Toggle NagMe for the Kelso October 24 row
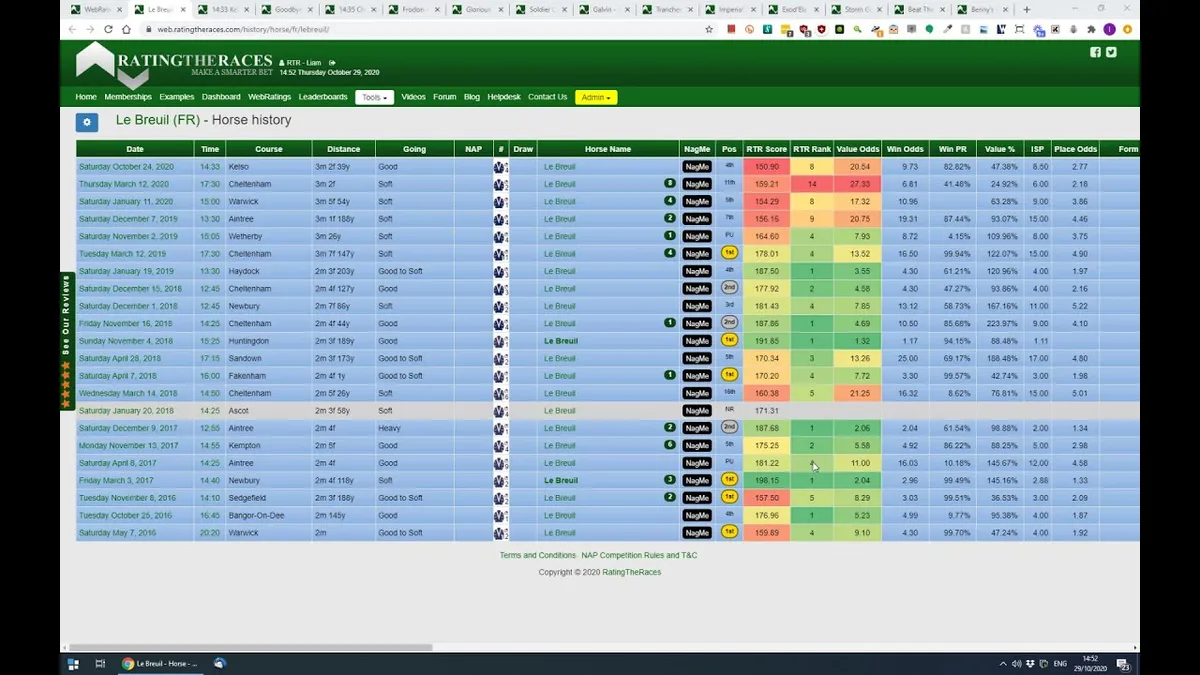Viewport: 1200px width, 675px height. point(697,167)
